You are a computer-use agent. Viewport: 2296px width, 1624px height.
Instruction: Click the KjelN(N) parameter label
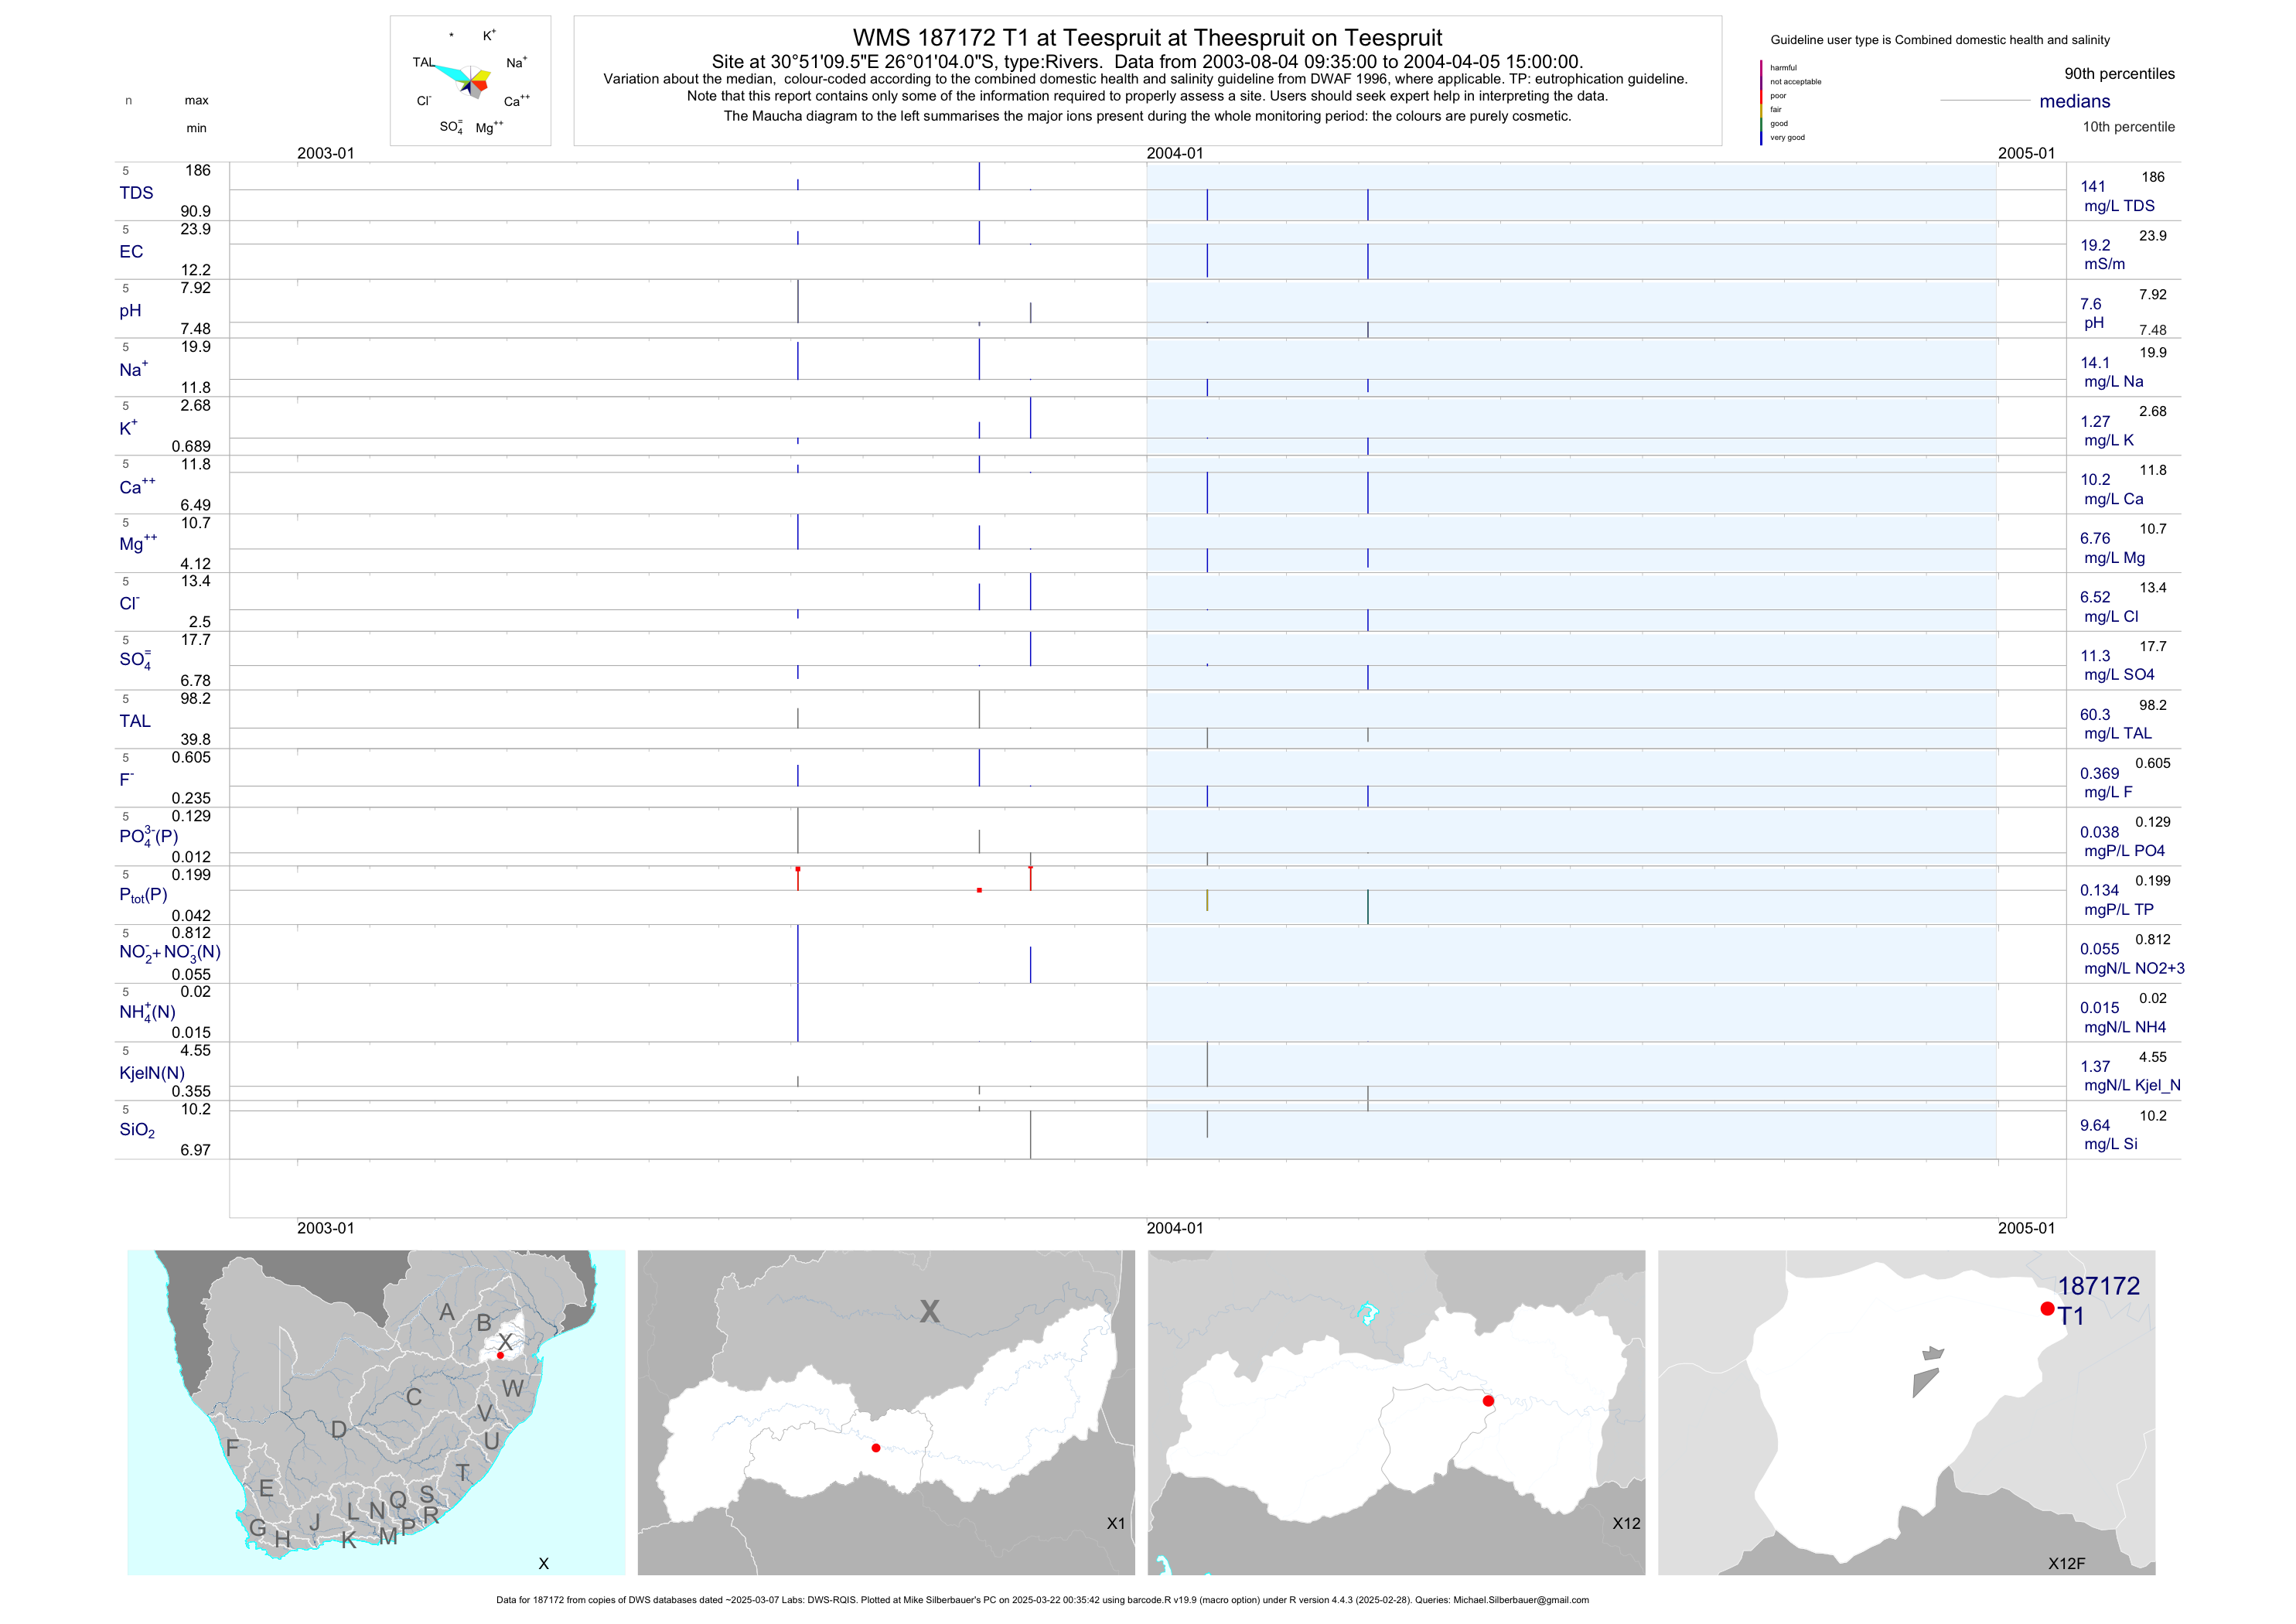point(152,1073)
